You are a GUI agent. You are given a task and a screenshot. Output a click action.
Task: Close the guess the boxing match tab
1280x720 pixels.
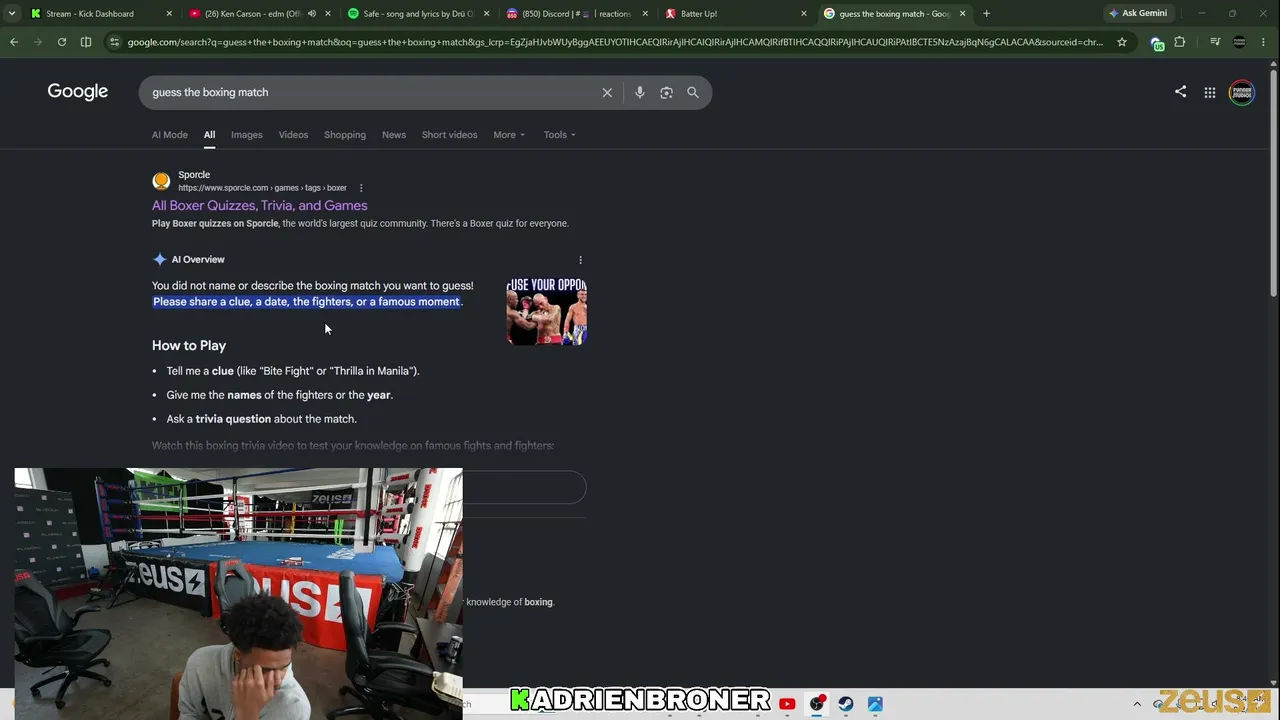[x=963, y=14]
